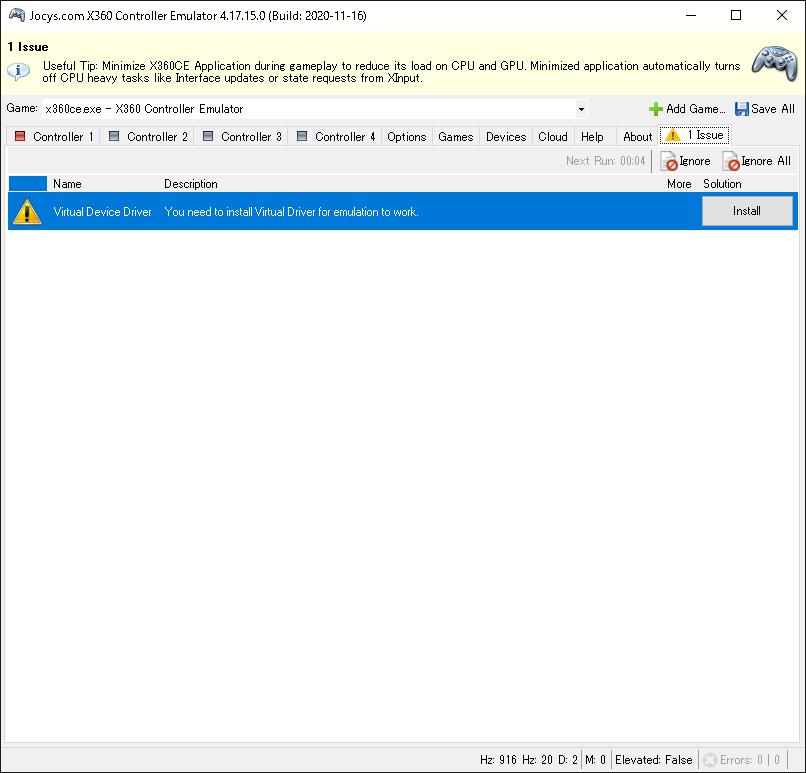Go to the Controller 4 tab
This screenshot has height=773, width=806.
336,137
